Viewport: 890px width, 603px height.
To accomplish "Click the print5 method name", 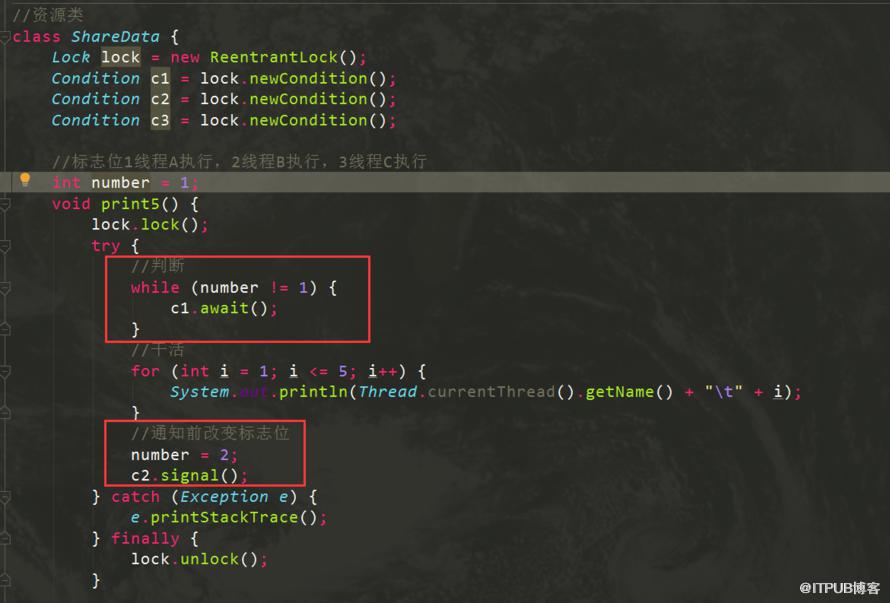I will click(x=131, y=204).
